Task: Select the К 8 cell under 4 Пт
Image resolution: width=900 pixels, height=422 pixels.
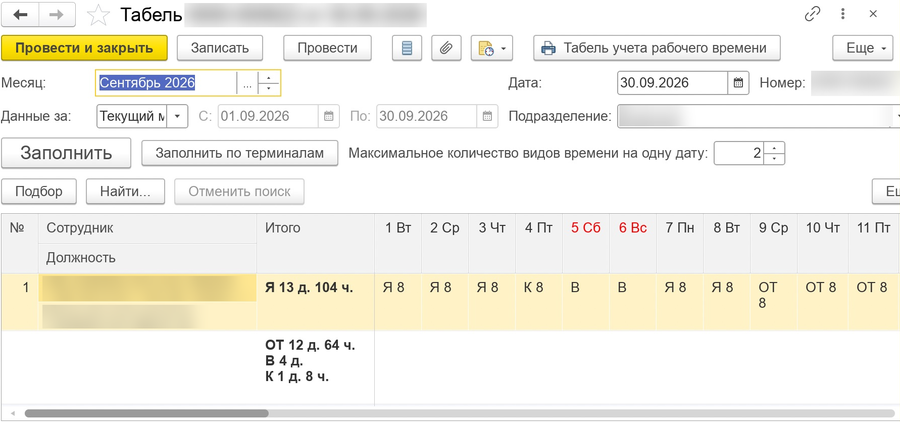Action: pos(538,302)
